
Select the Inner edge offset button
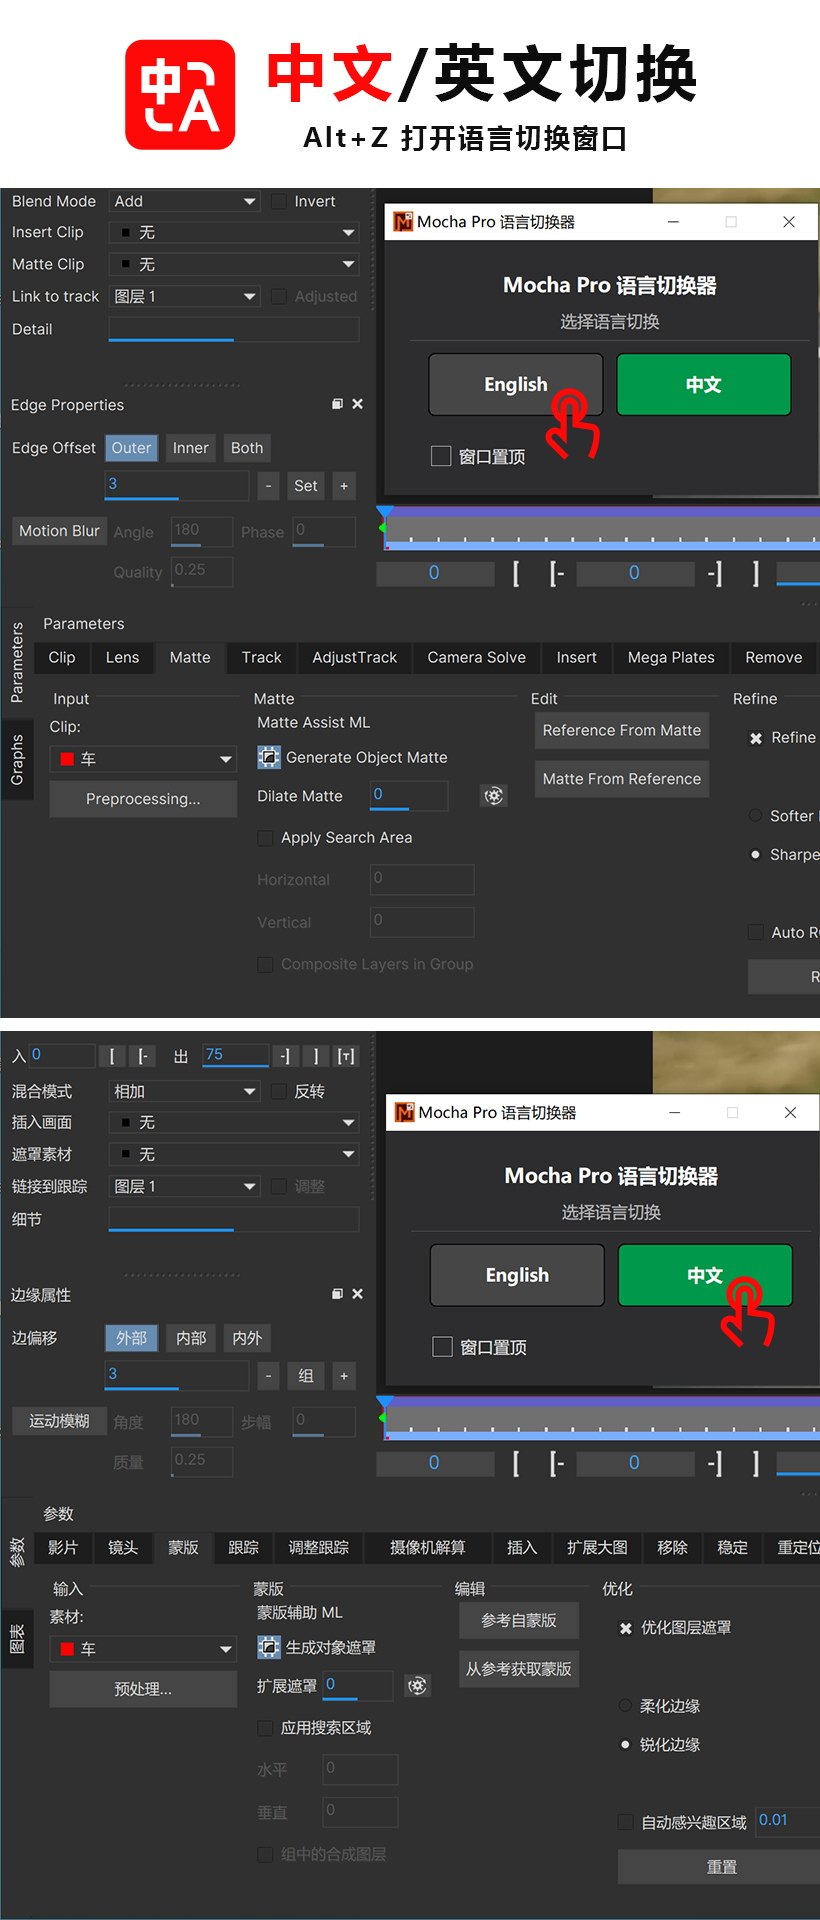coord(190,448)
